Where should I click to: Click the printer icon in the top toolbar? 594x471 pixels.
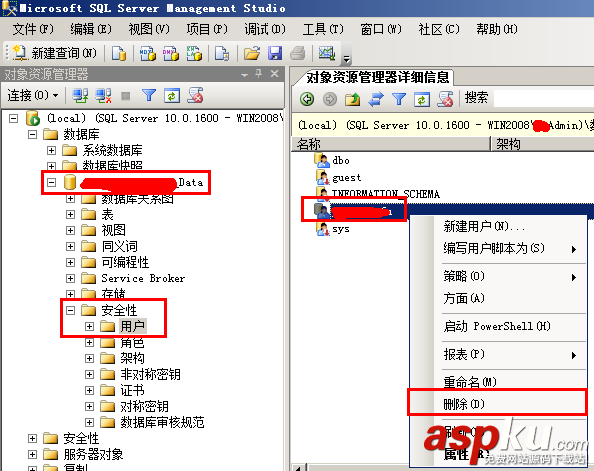coord(298,53)
